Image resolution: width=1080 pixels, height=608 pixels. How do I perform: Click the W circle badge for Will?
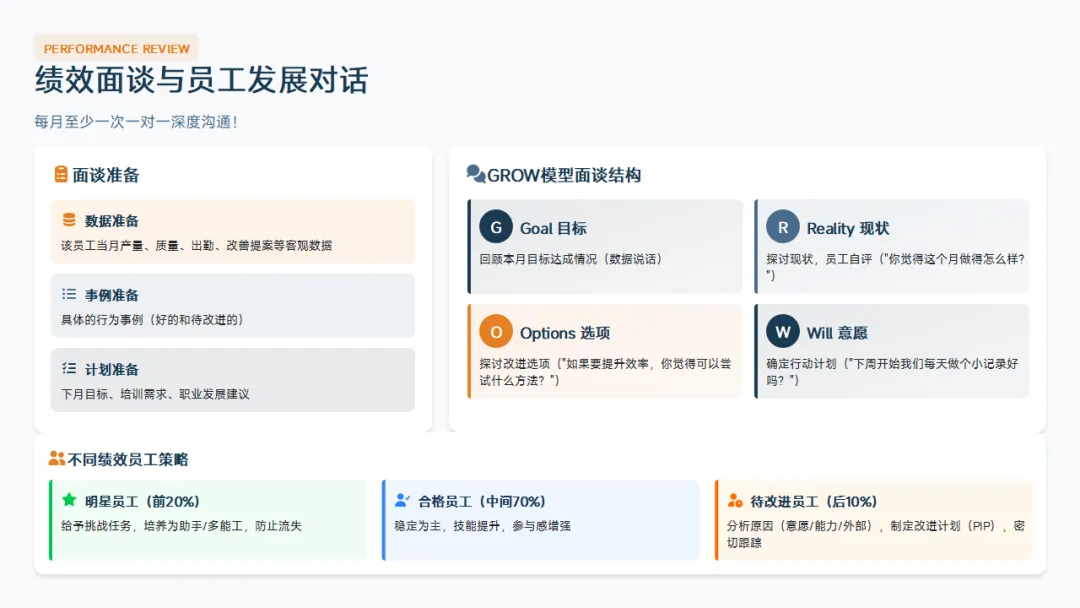point(782,332)
